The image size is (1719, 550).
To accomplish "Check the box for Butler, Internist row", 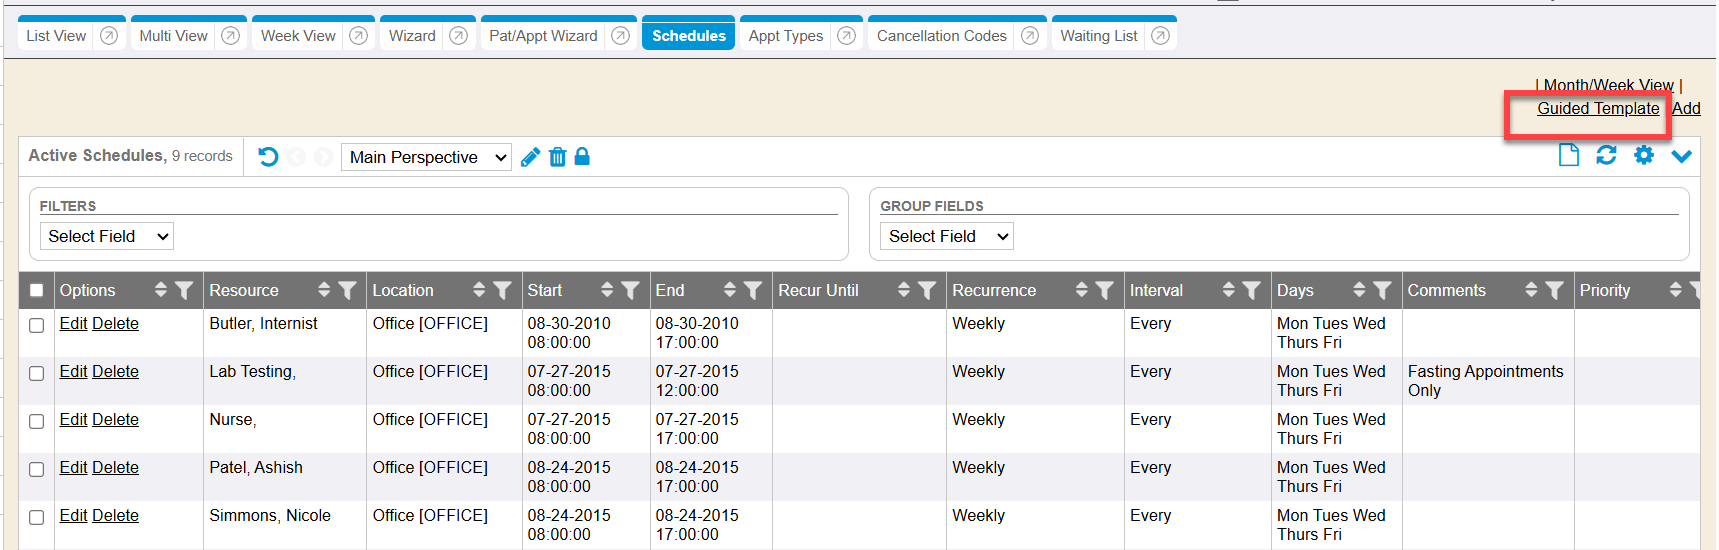I will (x=37, y=325).
